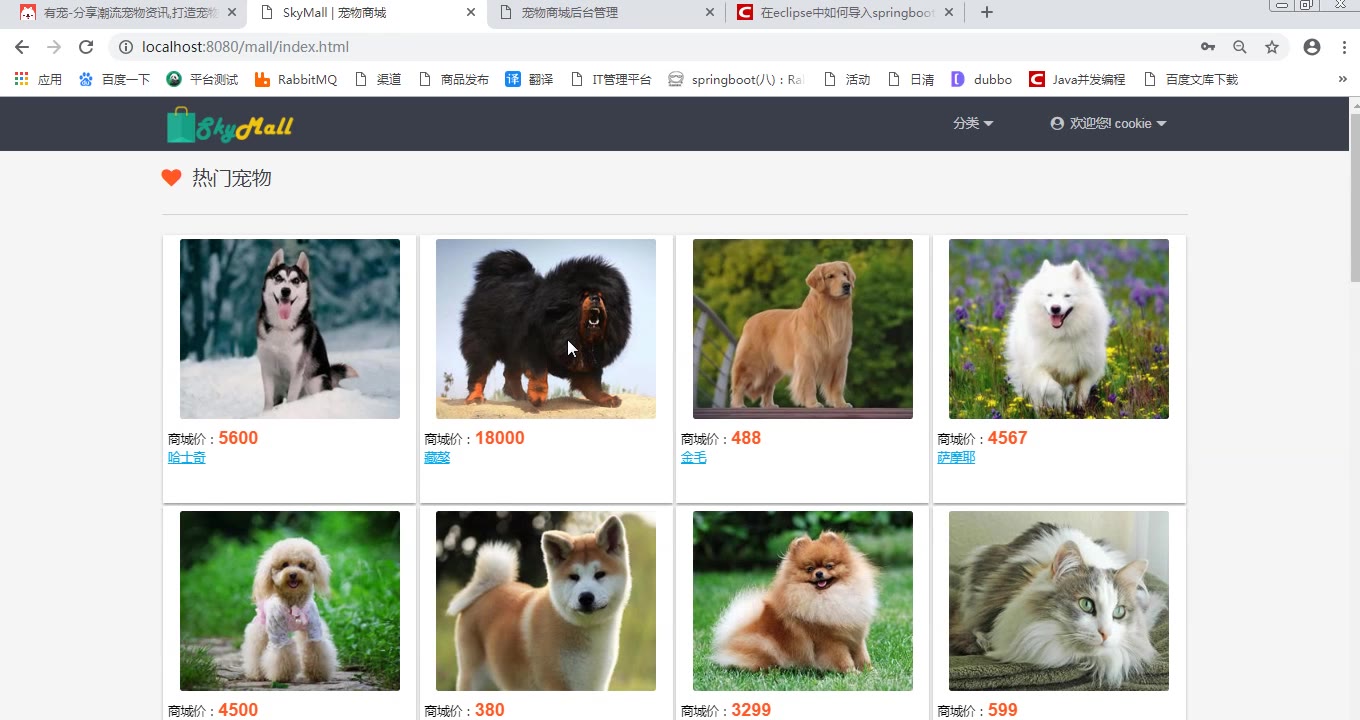Click the grey and white cat photo
This screenshot has height=720, width=1360.
pyautogui.click(x=1059, y=601)
